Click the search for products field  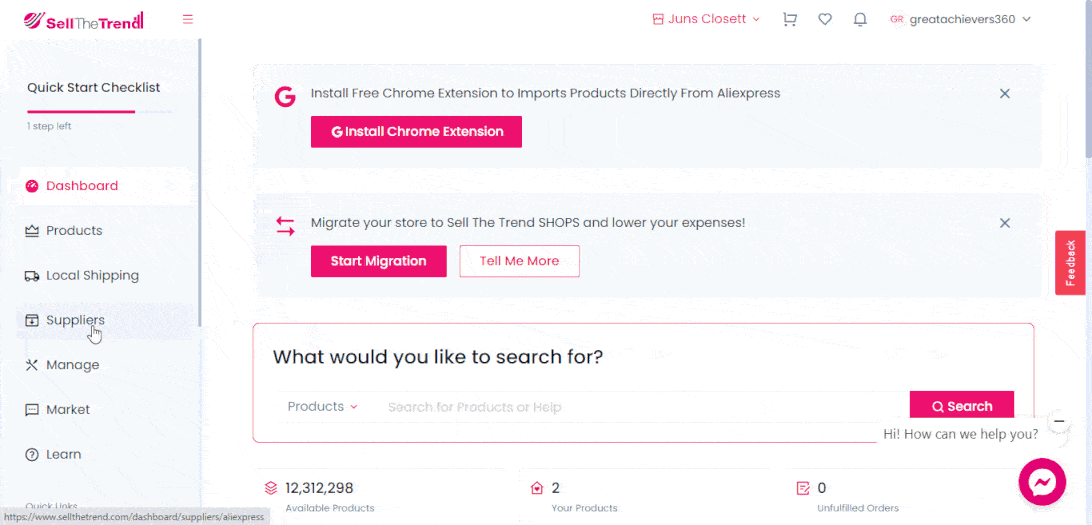coord(640,407)
